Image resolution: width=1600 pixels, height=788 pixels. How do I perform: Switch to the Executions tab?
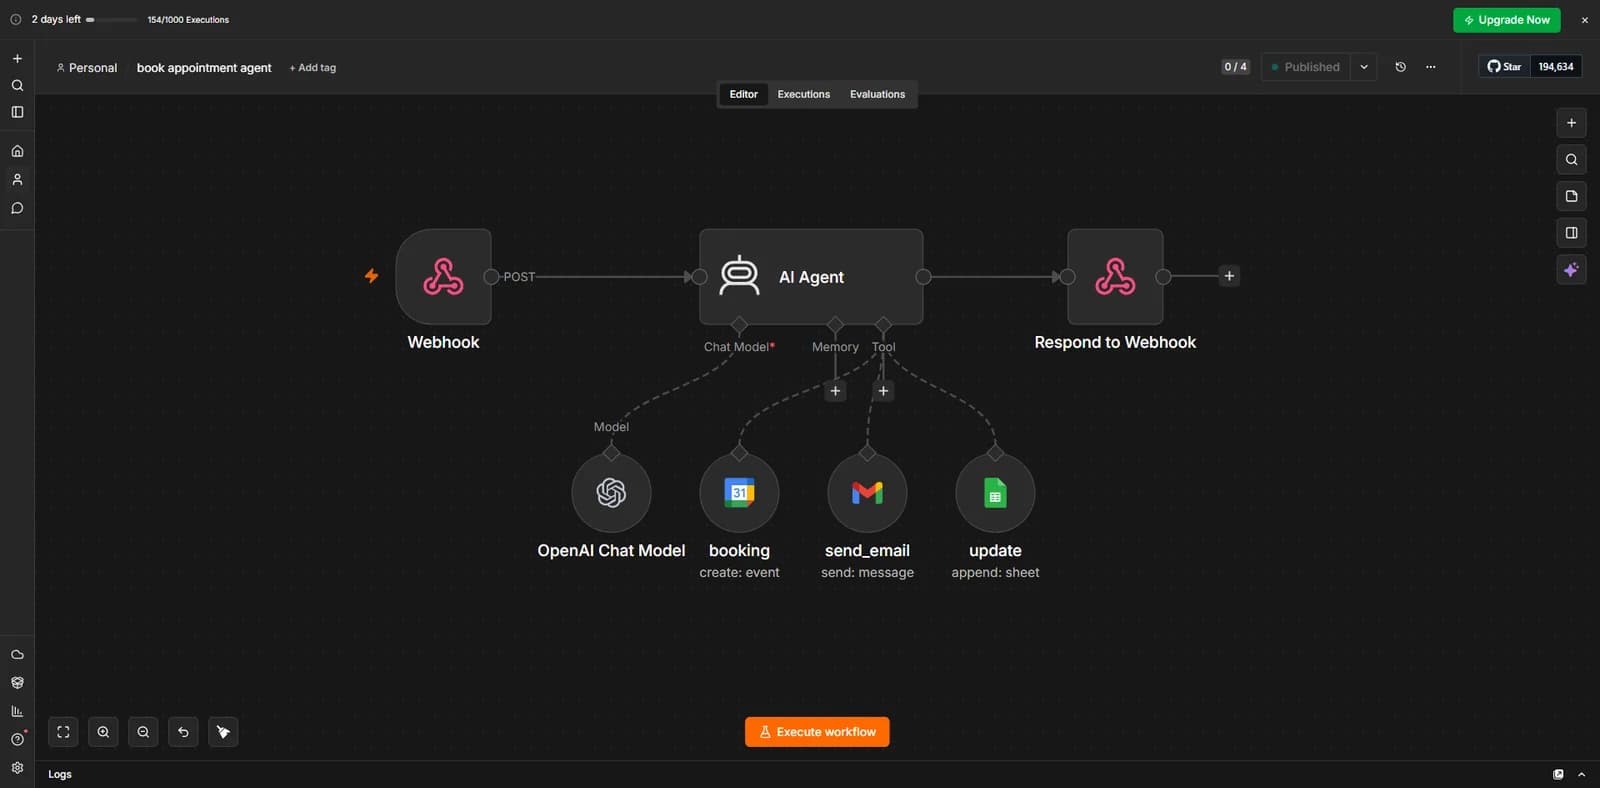coord(804,94)
